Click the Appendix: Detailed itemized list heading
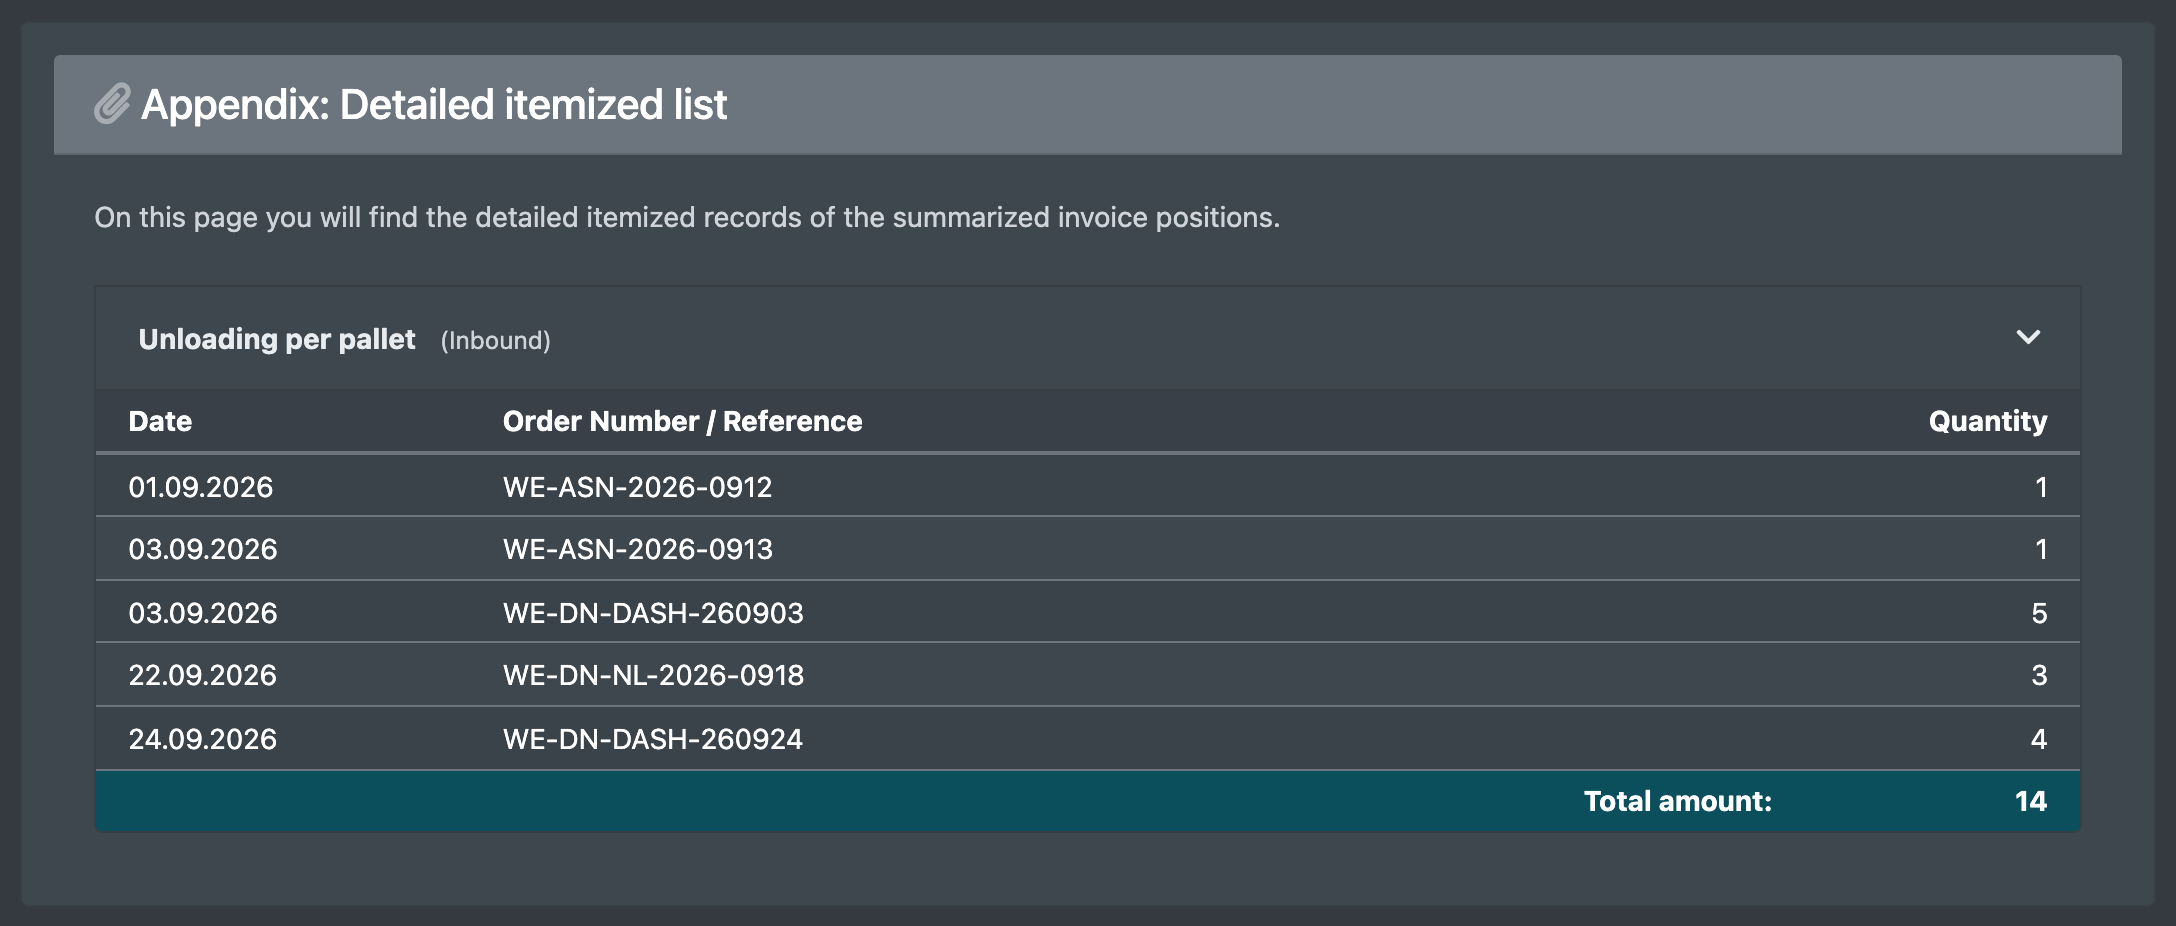Viewport: 2176px width, 926px height. pos(434,105)
